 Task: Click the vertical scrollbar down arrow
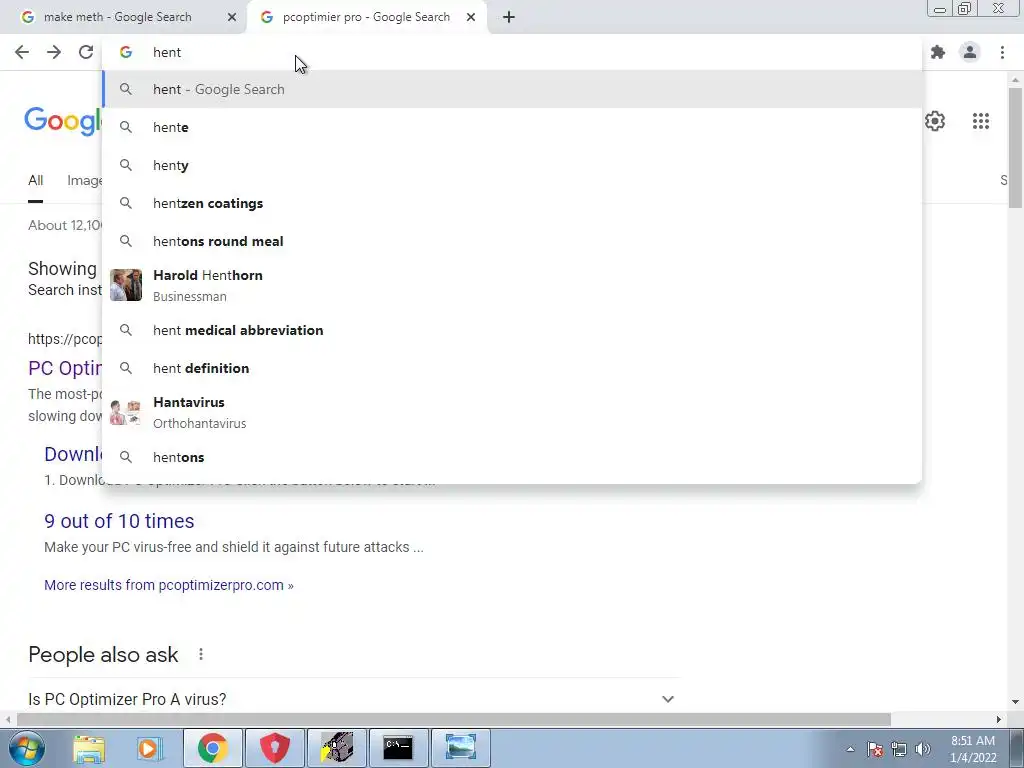1015,703
